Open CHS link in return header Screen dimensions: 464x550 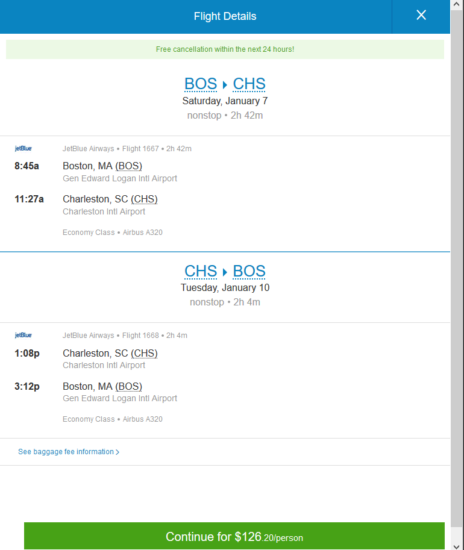201,271
